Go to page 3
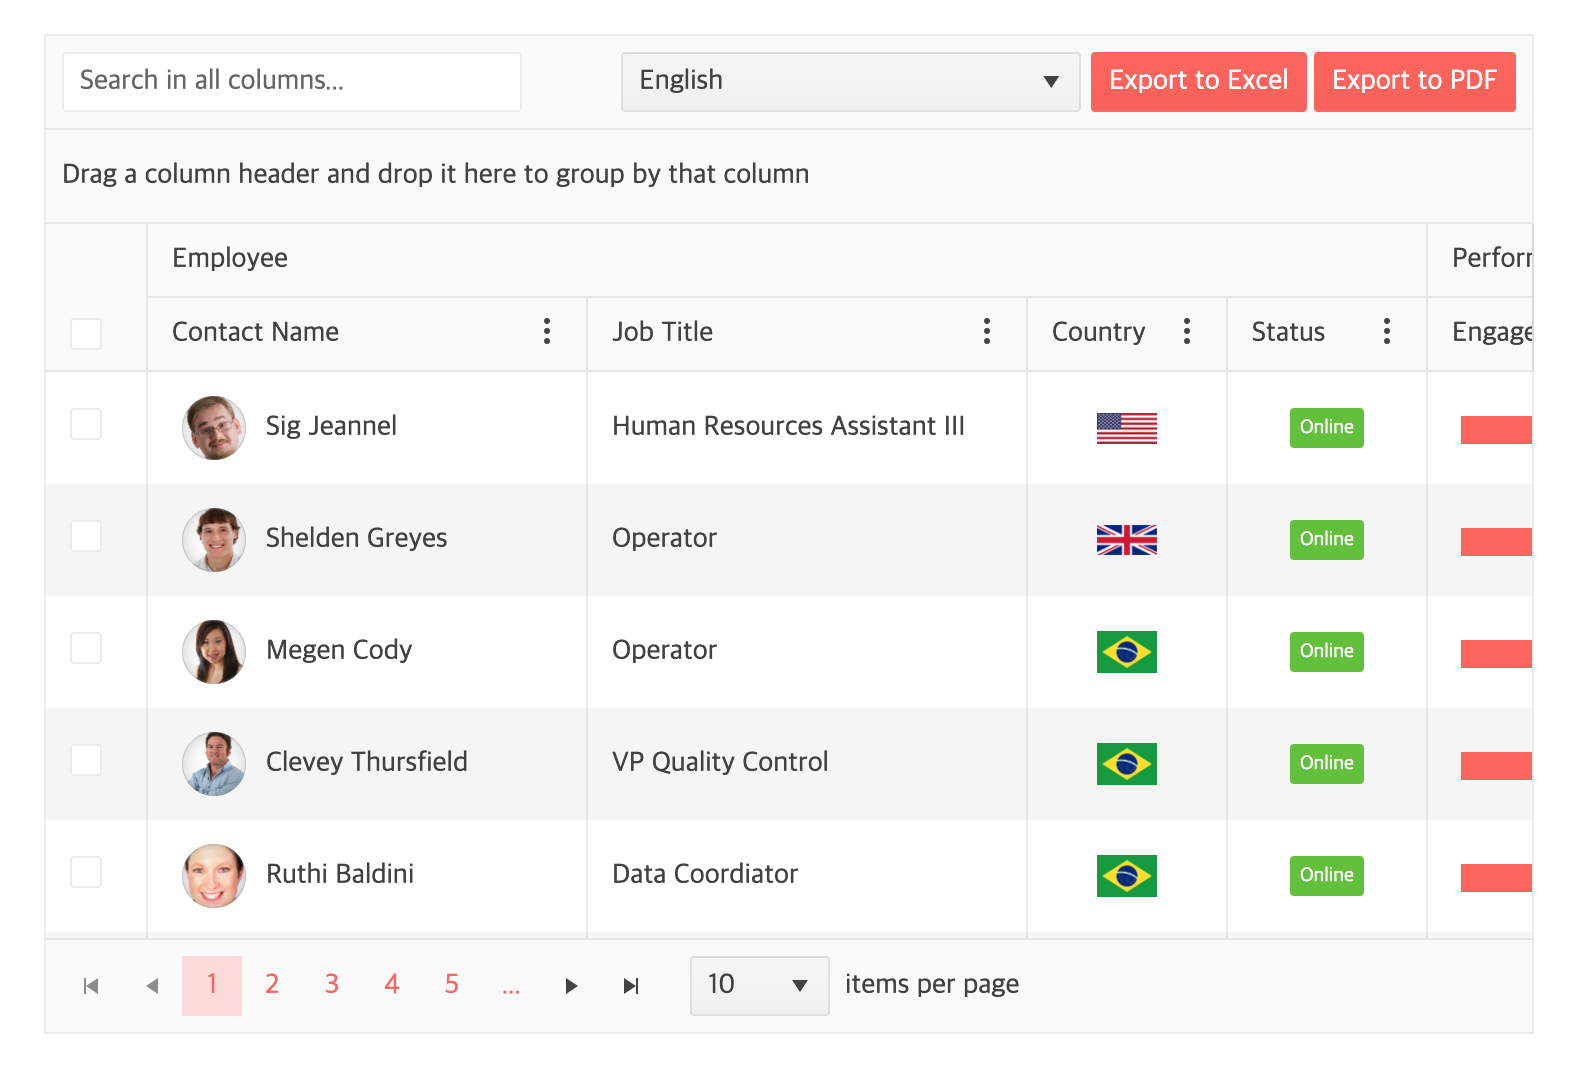This screenshot has height=1072, width=1574. [x=332, y=986]
